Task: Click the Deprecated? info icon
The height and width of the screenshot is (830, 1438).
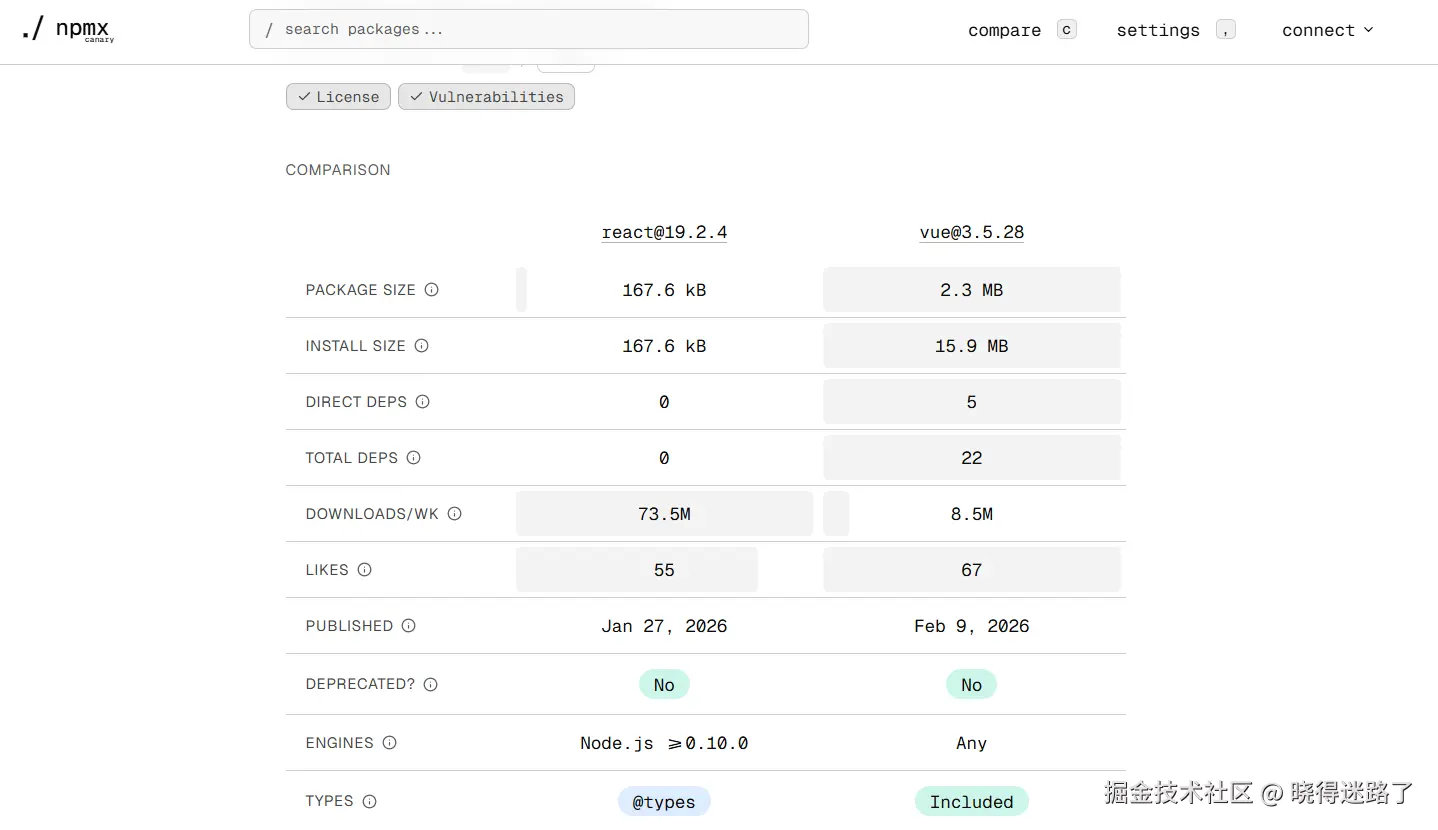Action: [430, 685]
